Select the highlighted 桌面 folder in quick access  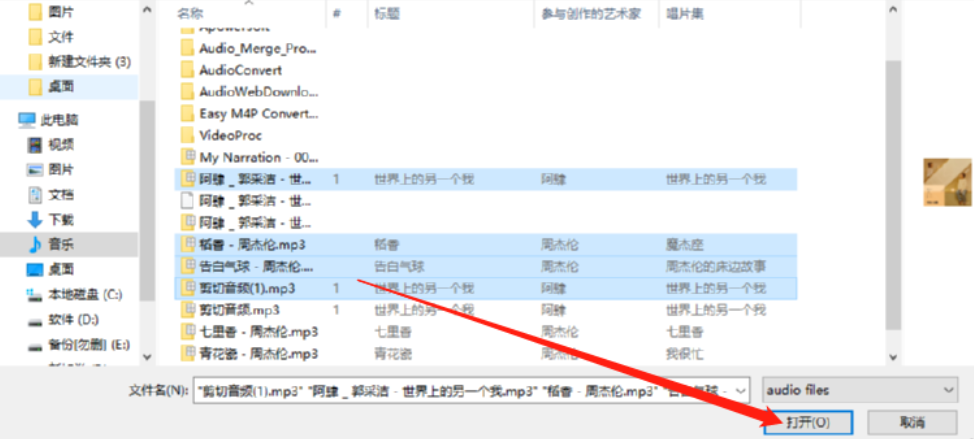(x=51, y=86)
